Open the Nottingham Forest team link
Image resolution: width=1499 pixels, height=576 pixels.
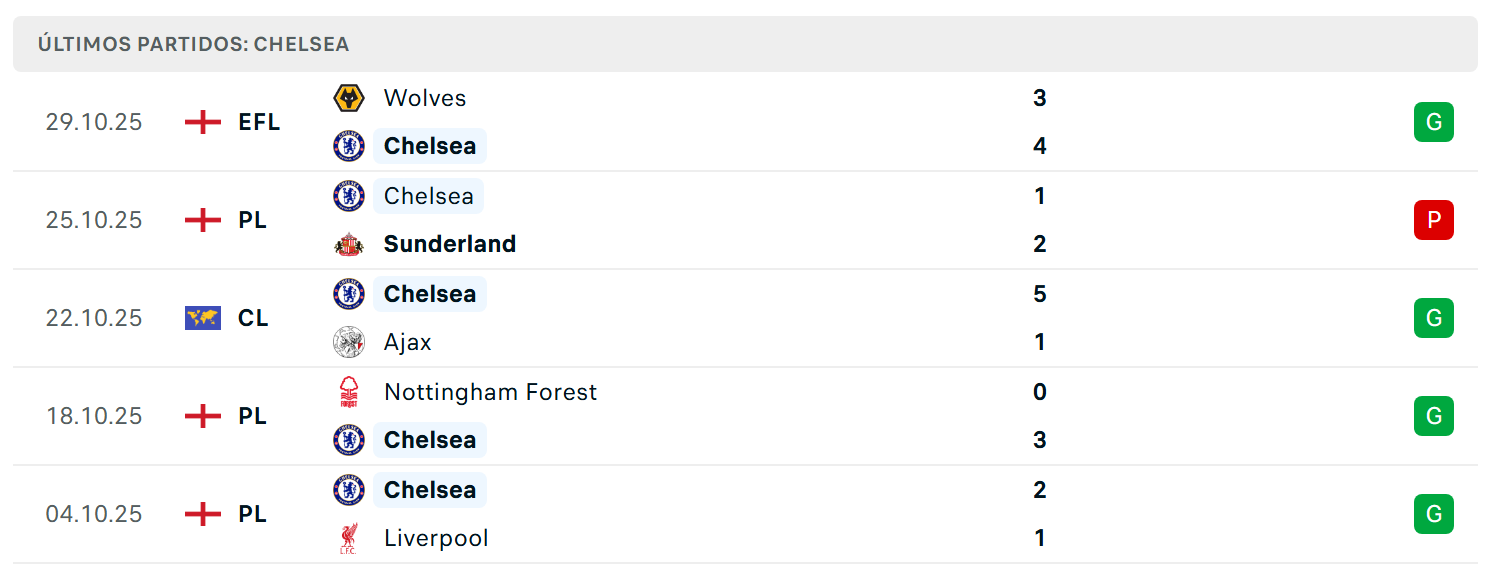tap(490, 392)
